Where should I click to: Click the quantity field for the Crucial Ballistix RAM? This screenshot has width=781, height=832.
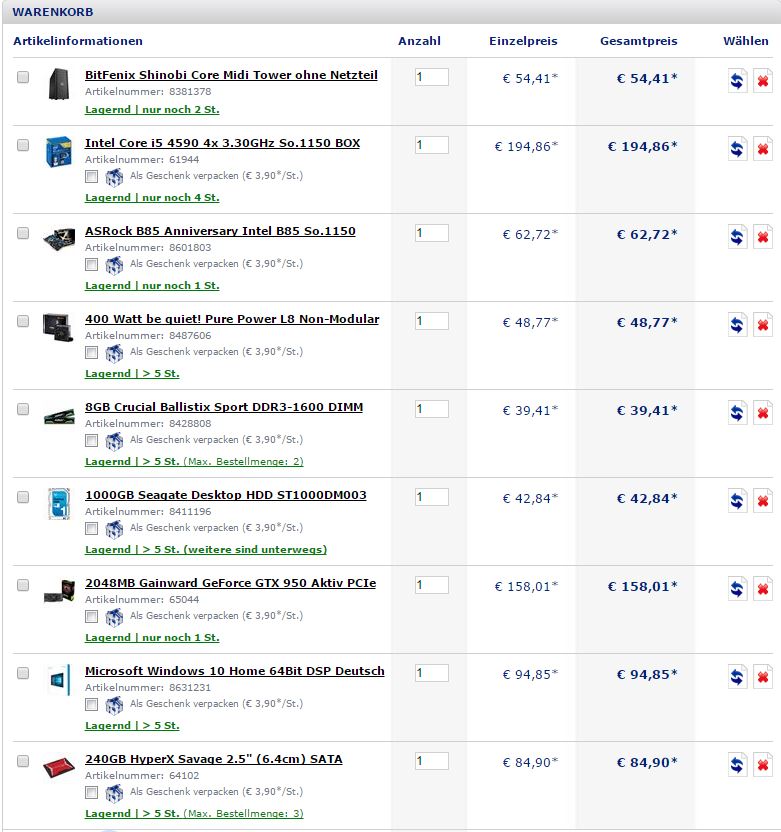pos(431,409)
